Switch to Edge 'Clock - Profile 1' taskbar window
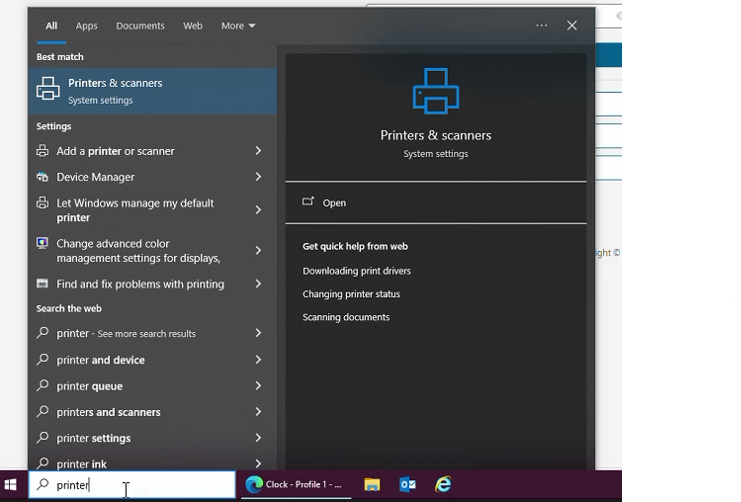This screenshot has height=502, width=741. [296, 485]
